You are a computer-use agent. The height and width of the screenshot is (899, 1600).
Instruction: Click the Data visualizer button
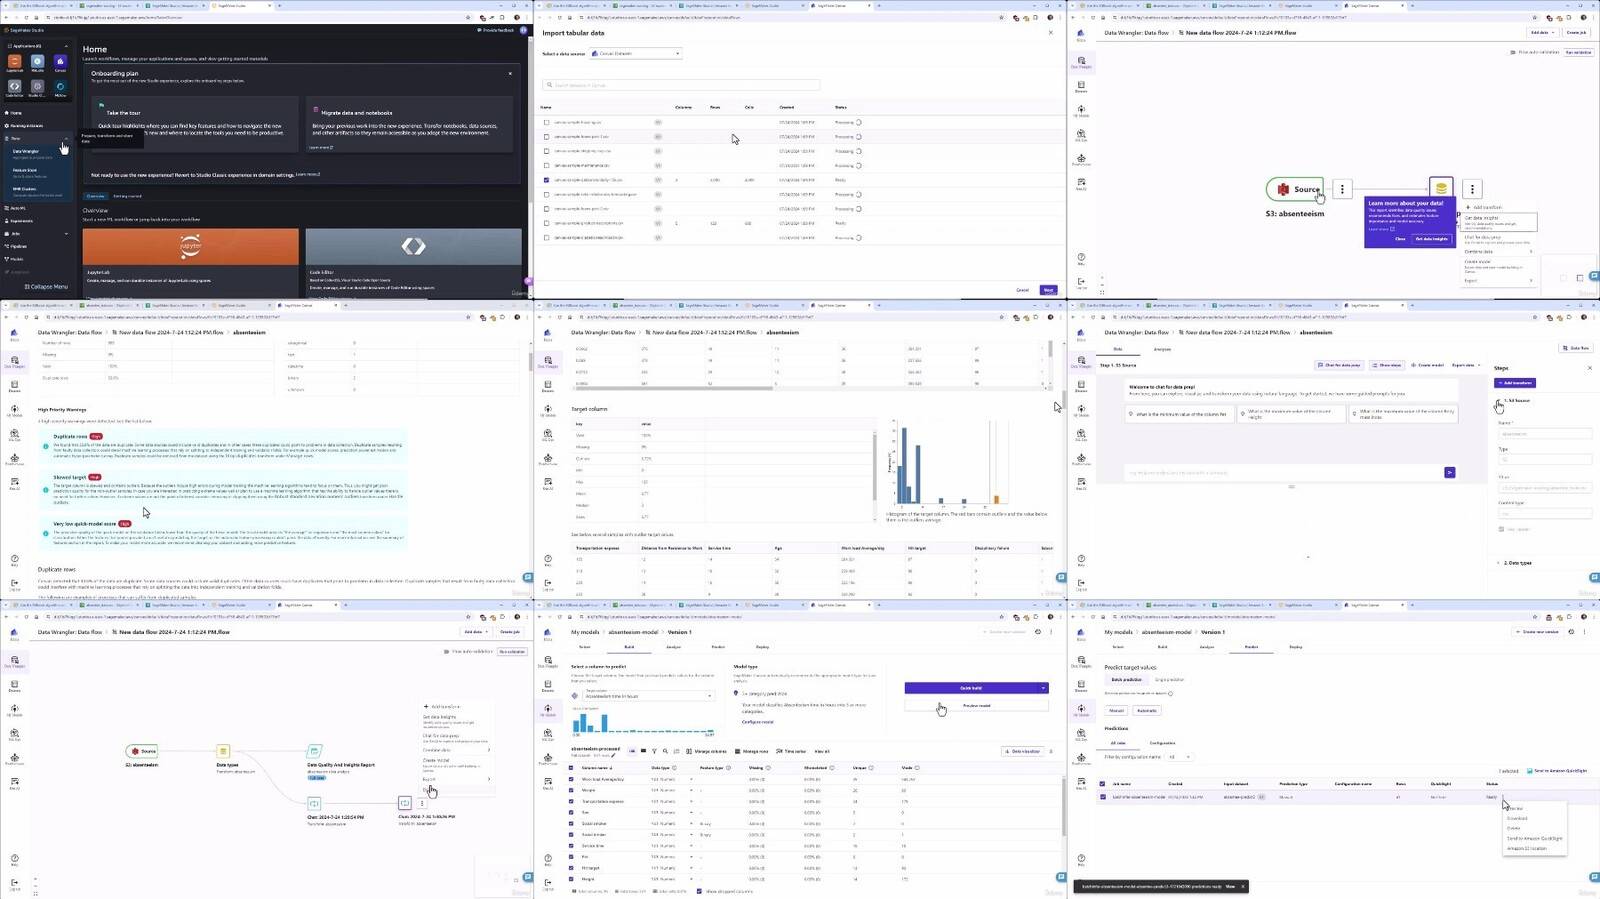pyautogui.click(x=1022, y=751)
